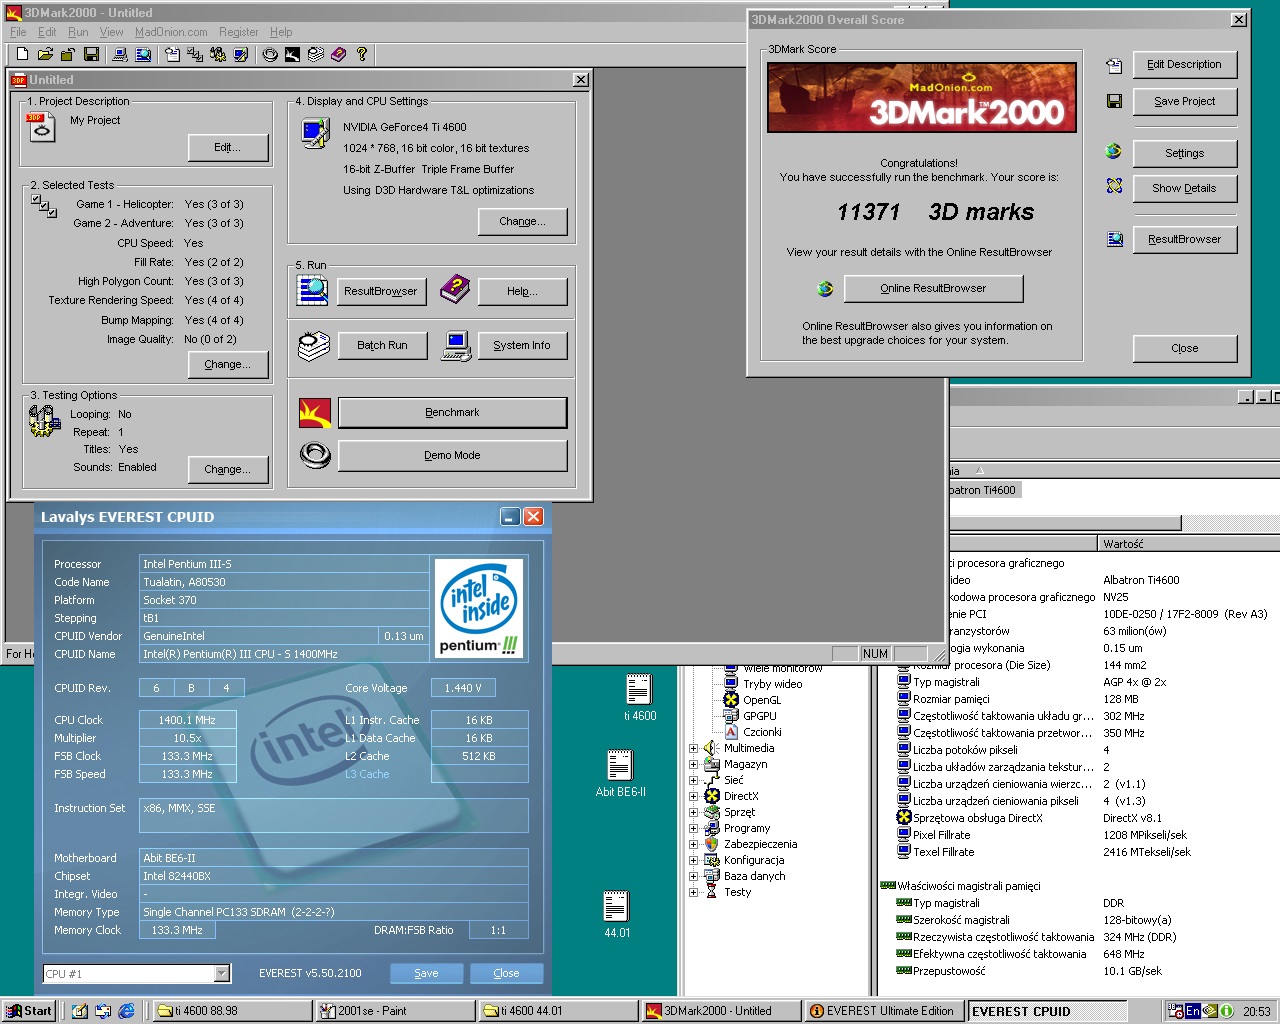Switch to '2001se - Paint' taskbar item
Screen dimensions: 1280x1024
[395, 1011]
